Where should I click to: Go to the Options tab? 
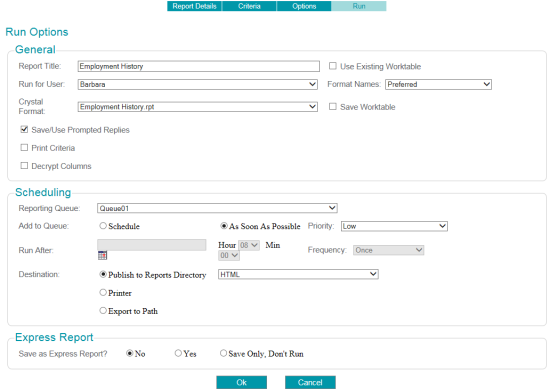pyautogui.click(x=304, y=6)
